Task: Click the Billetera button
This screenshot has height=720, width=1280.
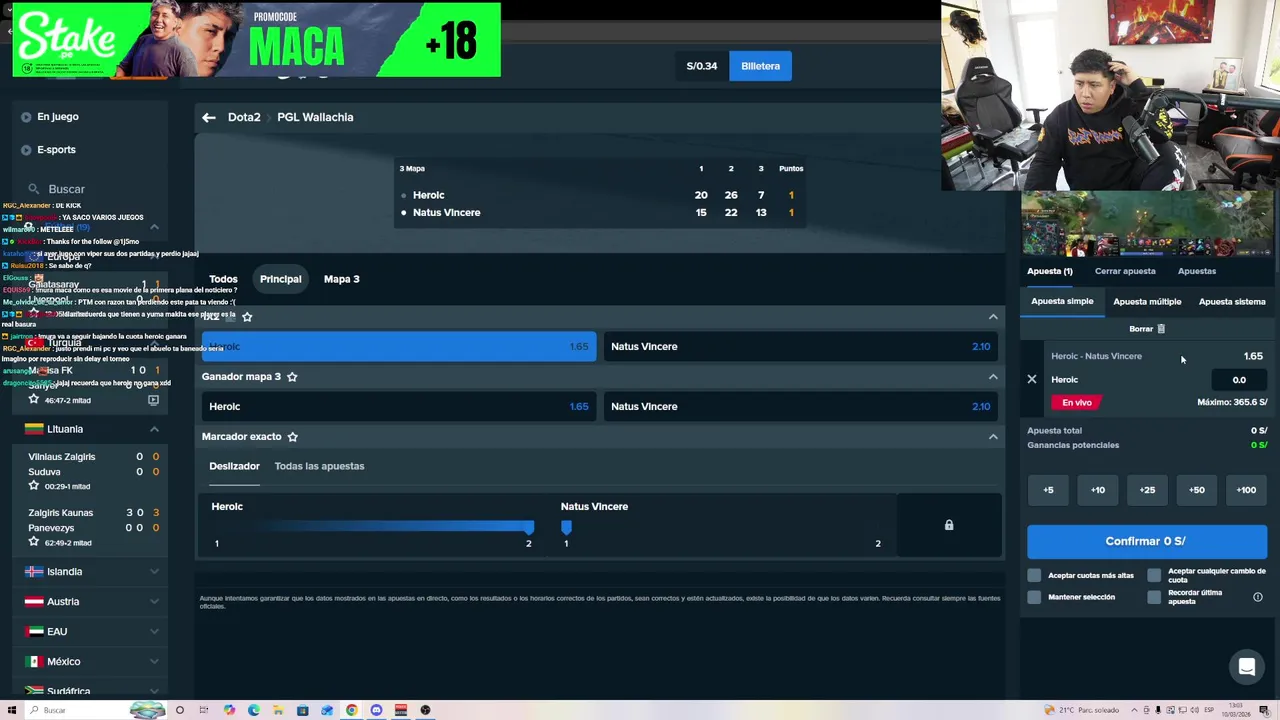Action: pyautogui.click(x=760, y=66)
